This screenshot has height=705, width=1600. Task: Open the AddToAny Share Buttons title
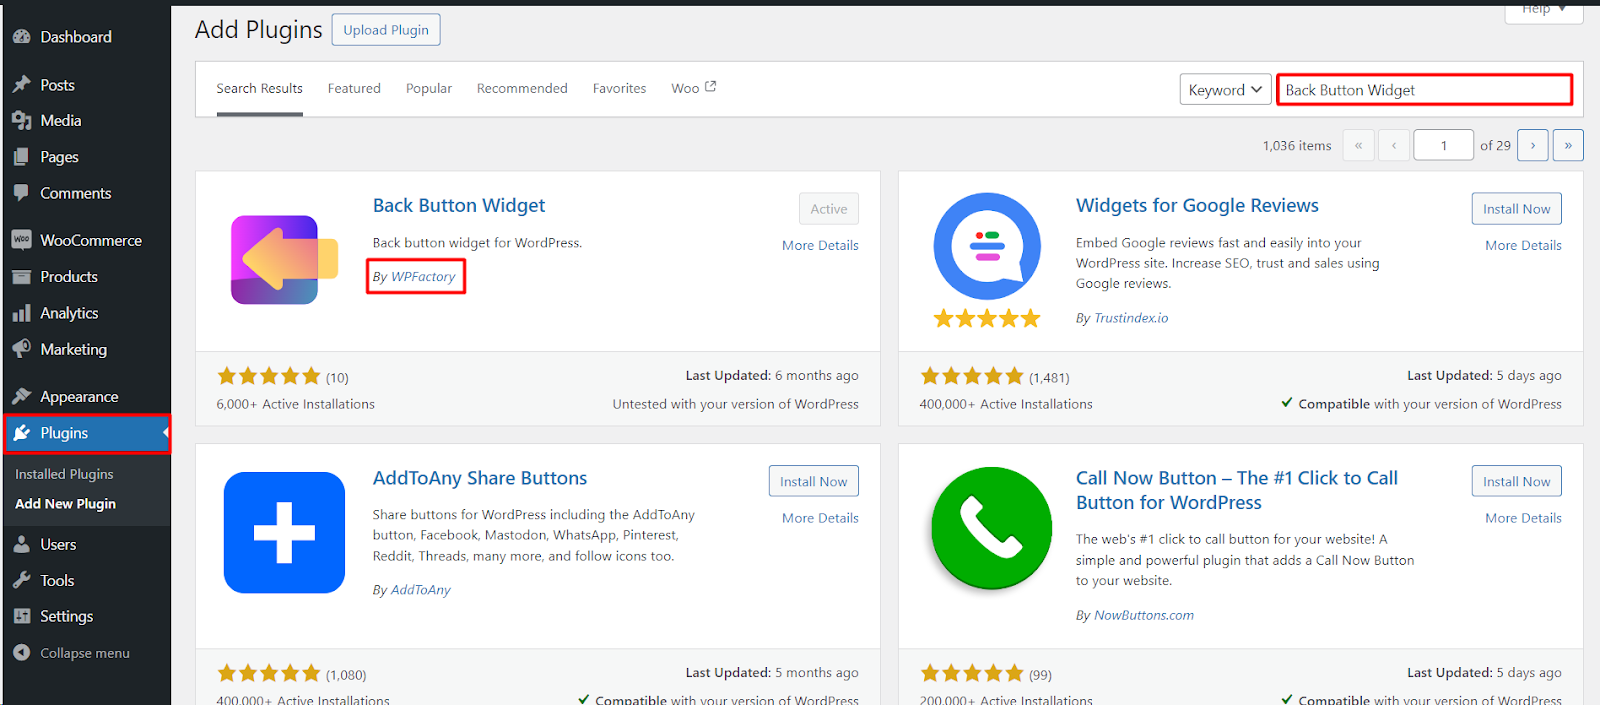tap(480, 478)
